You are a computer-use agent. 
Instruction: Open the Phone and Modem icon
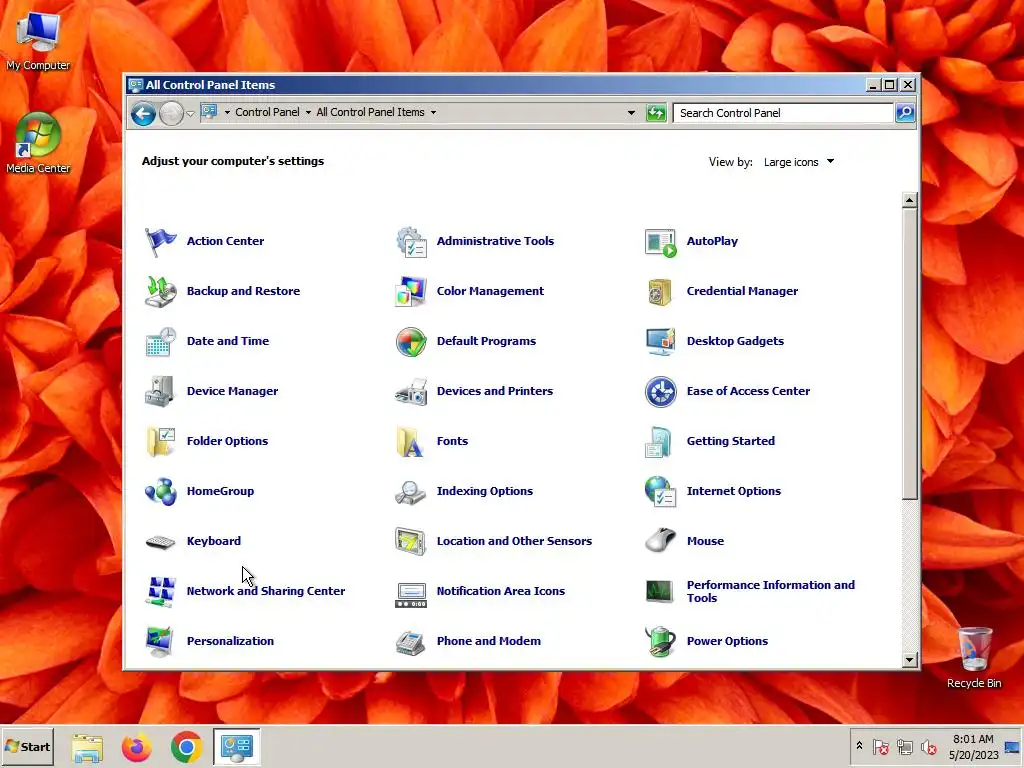(411, 641)
